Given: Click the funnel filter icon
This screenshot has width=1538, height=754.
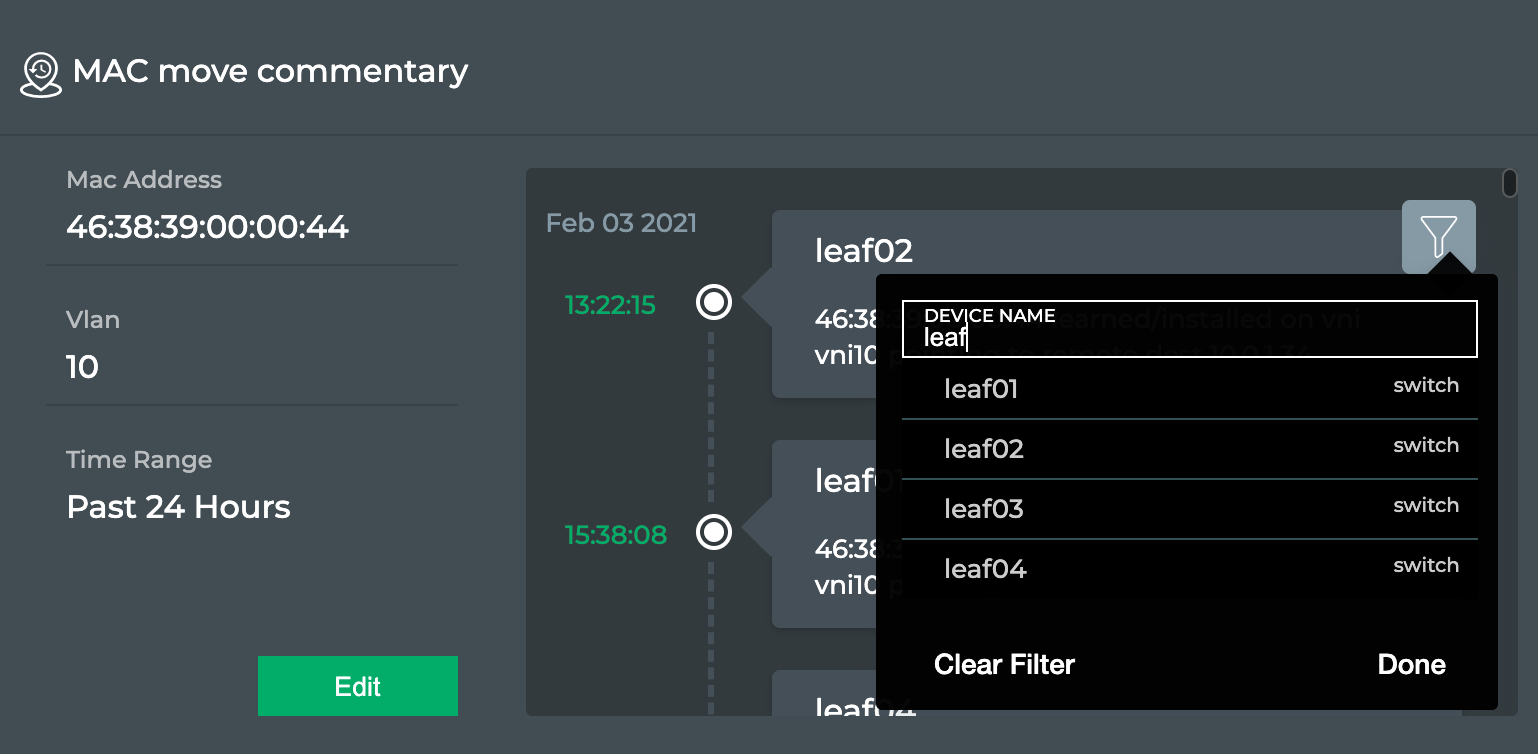Looking at the screenshot, I should [x=1438, y=237].
